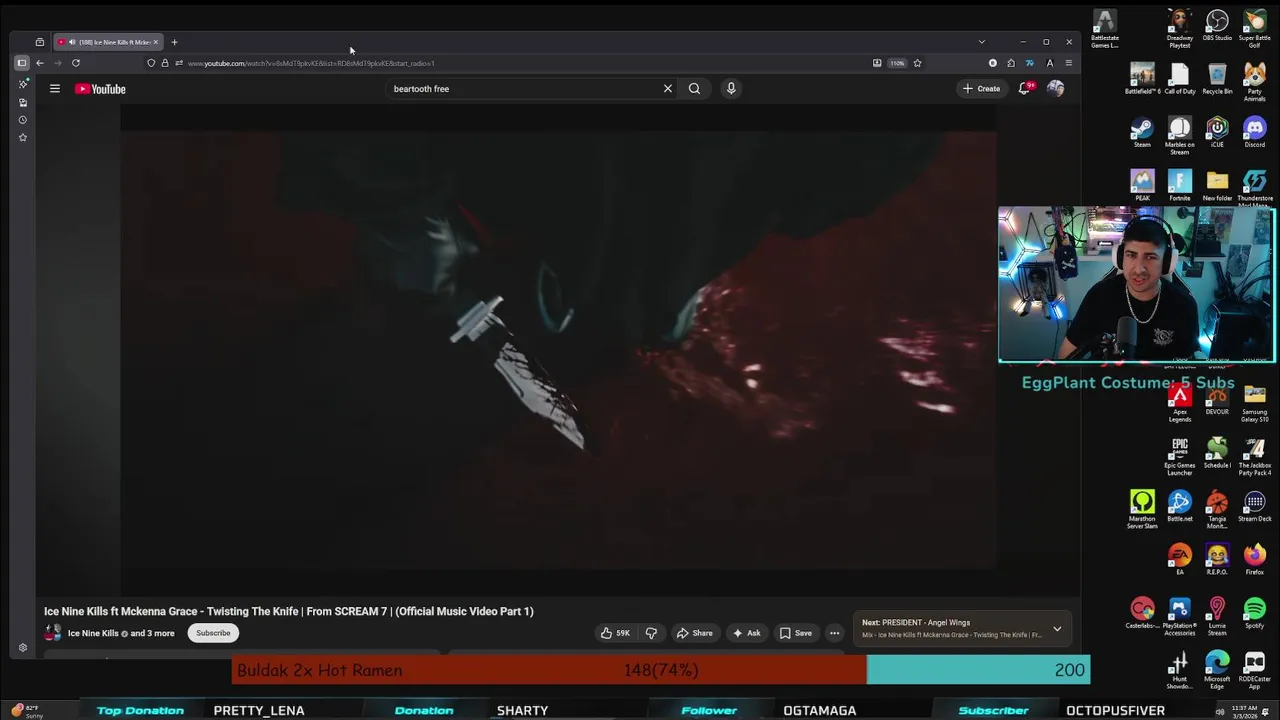Close the Ice Nine Kills tab

[x=155, y=42]
